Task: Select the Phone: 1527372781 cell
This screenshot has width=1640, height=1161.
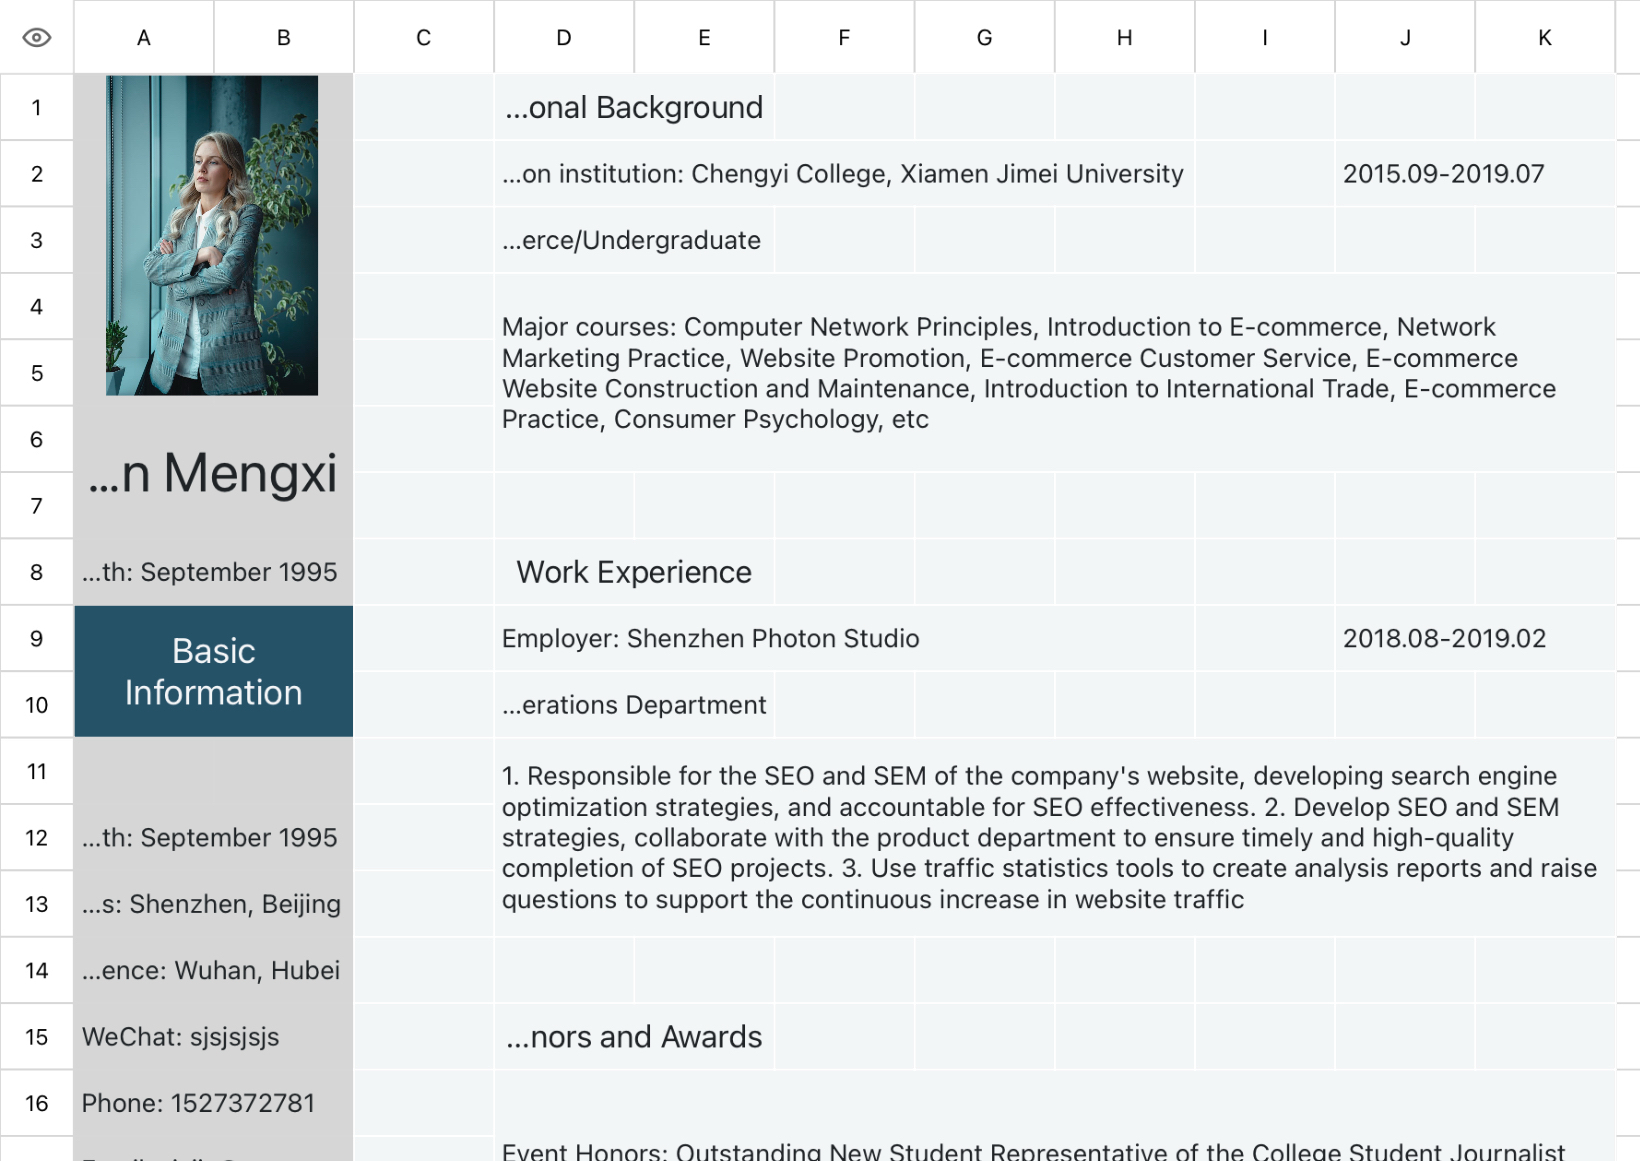Action: 214,1103
